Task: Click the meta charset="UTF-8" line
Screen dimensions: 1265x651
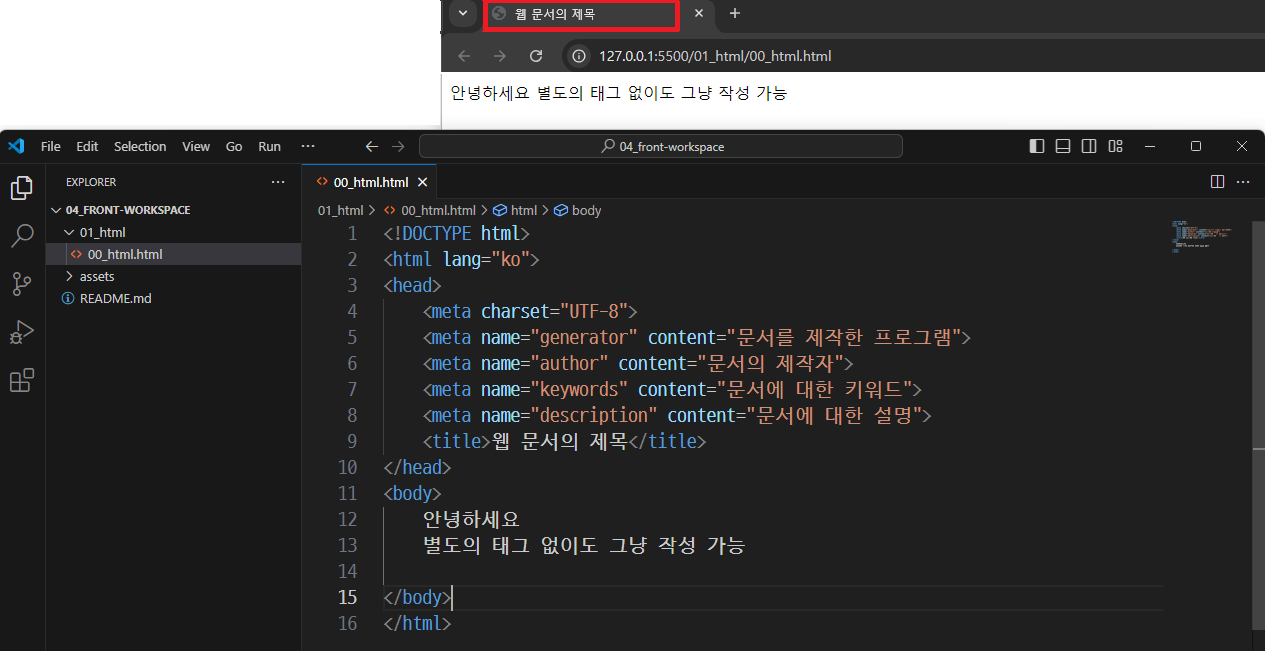Action: pyautogui.click(x=530, y=311)
